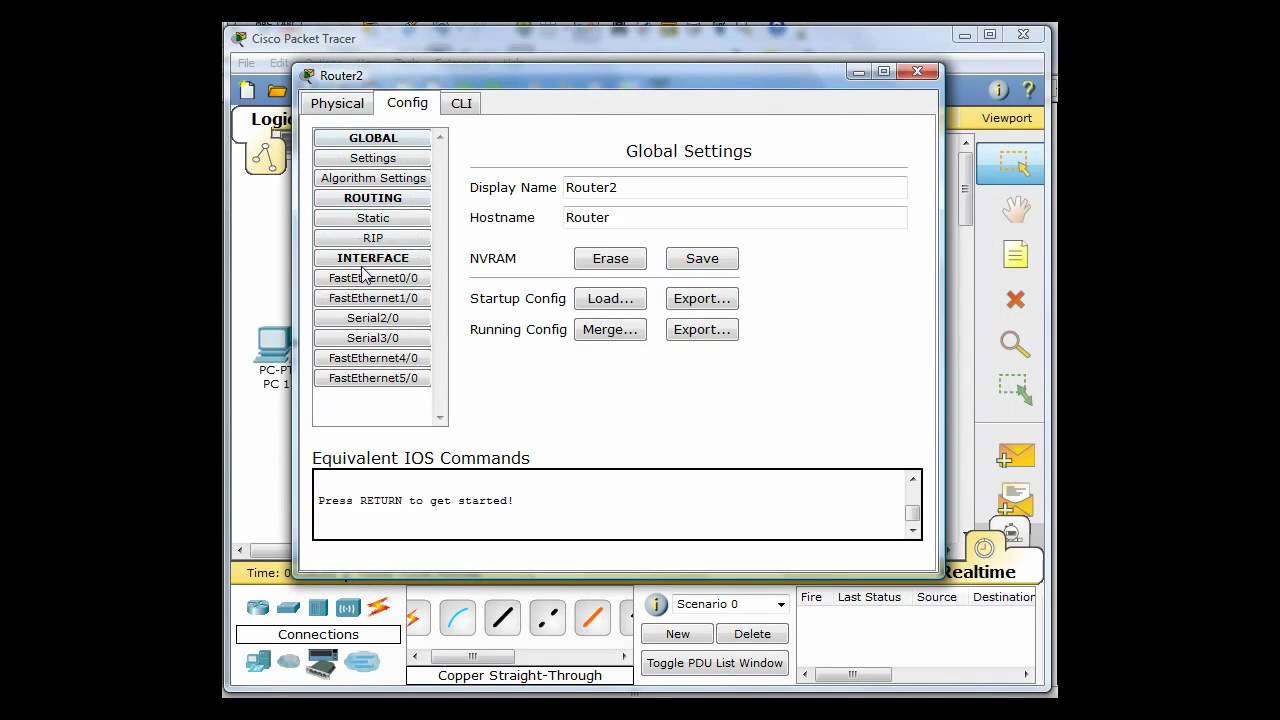Image resolution: width=1280 pixels, height=720 pixels.
Task: Merge into the Running Config
Action: [x=610, y=329]
